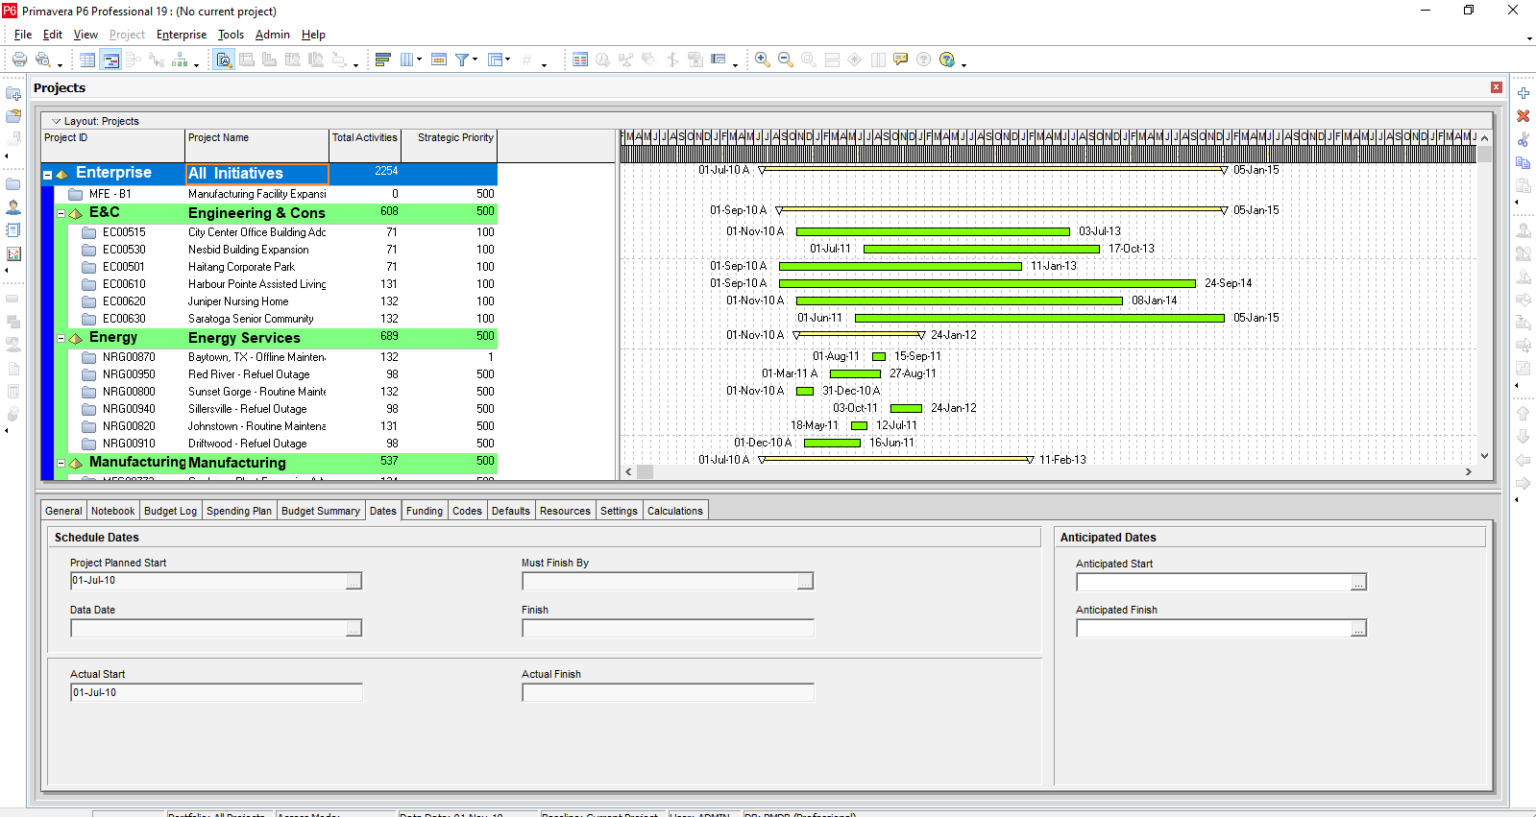Click the Print icon in the toolbar

20,59
